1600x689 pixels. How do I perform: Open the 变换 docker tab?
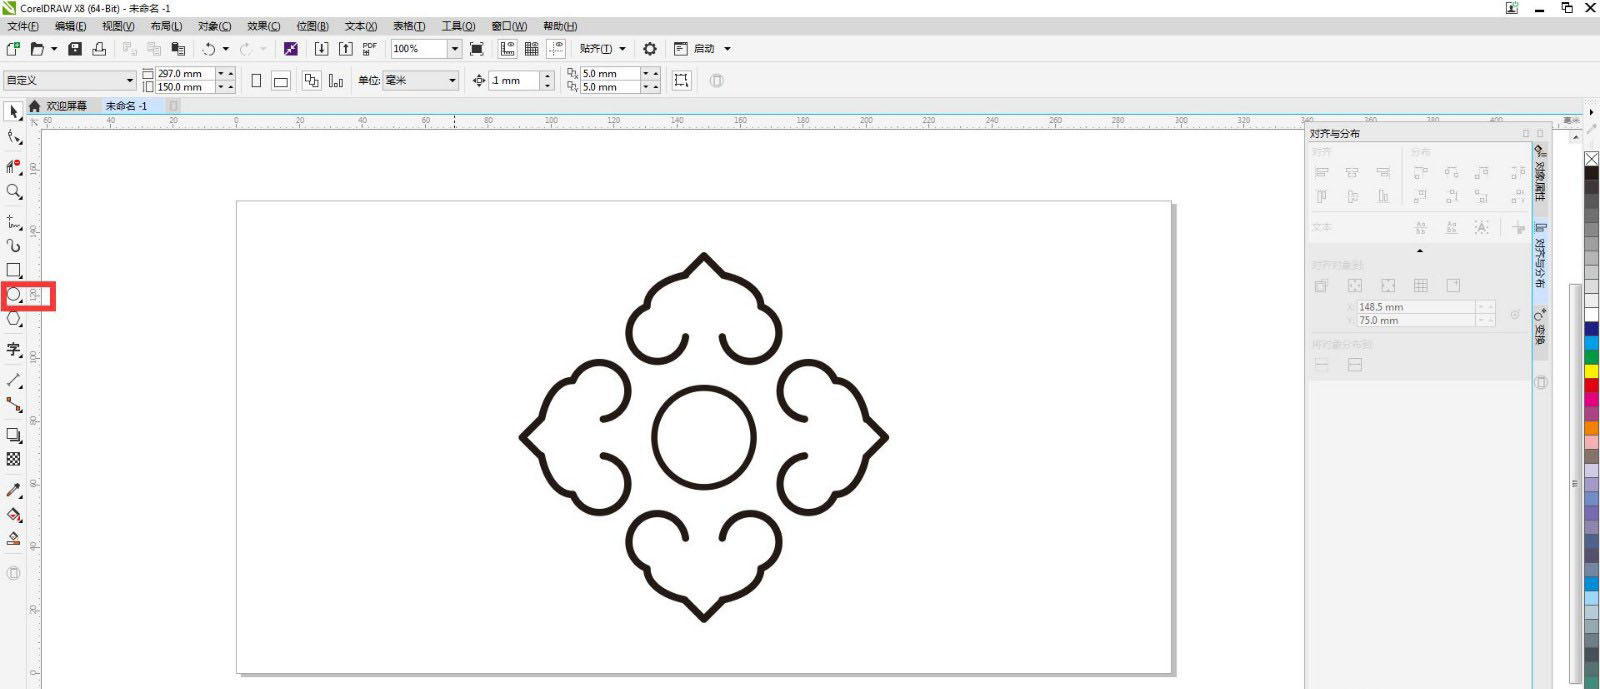click(x=1540, y=330)
